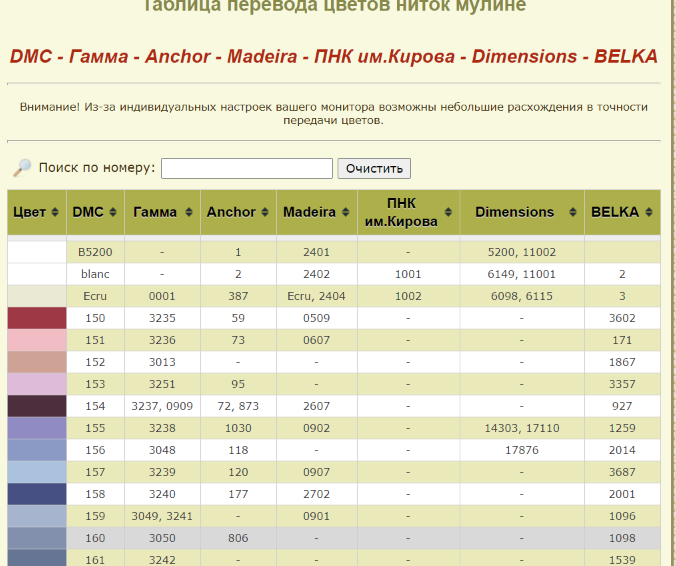Click Гамма cell '3237, 0909'

162,406
